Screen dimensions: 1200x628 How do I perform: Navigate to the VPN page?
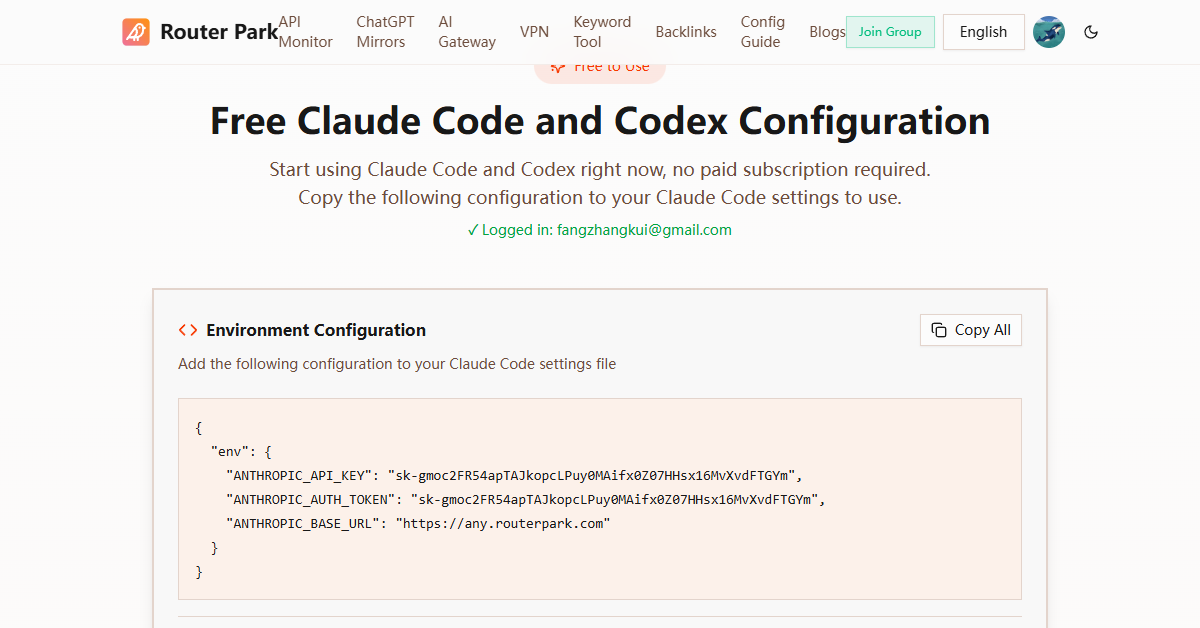534,32
